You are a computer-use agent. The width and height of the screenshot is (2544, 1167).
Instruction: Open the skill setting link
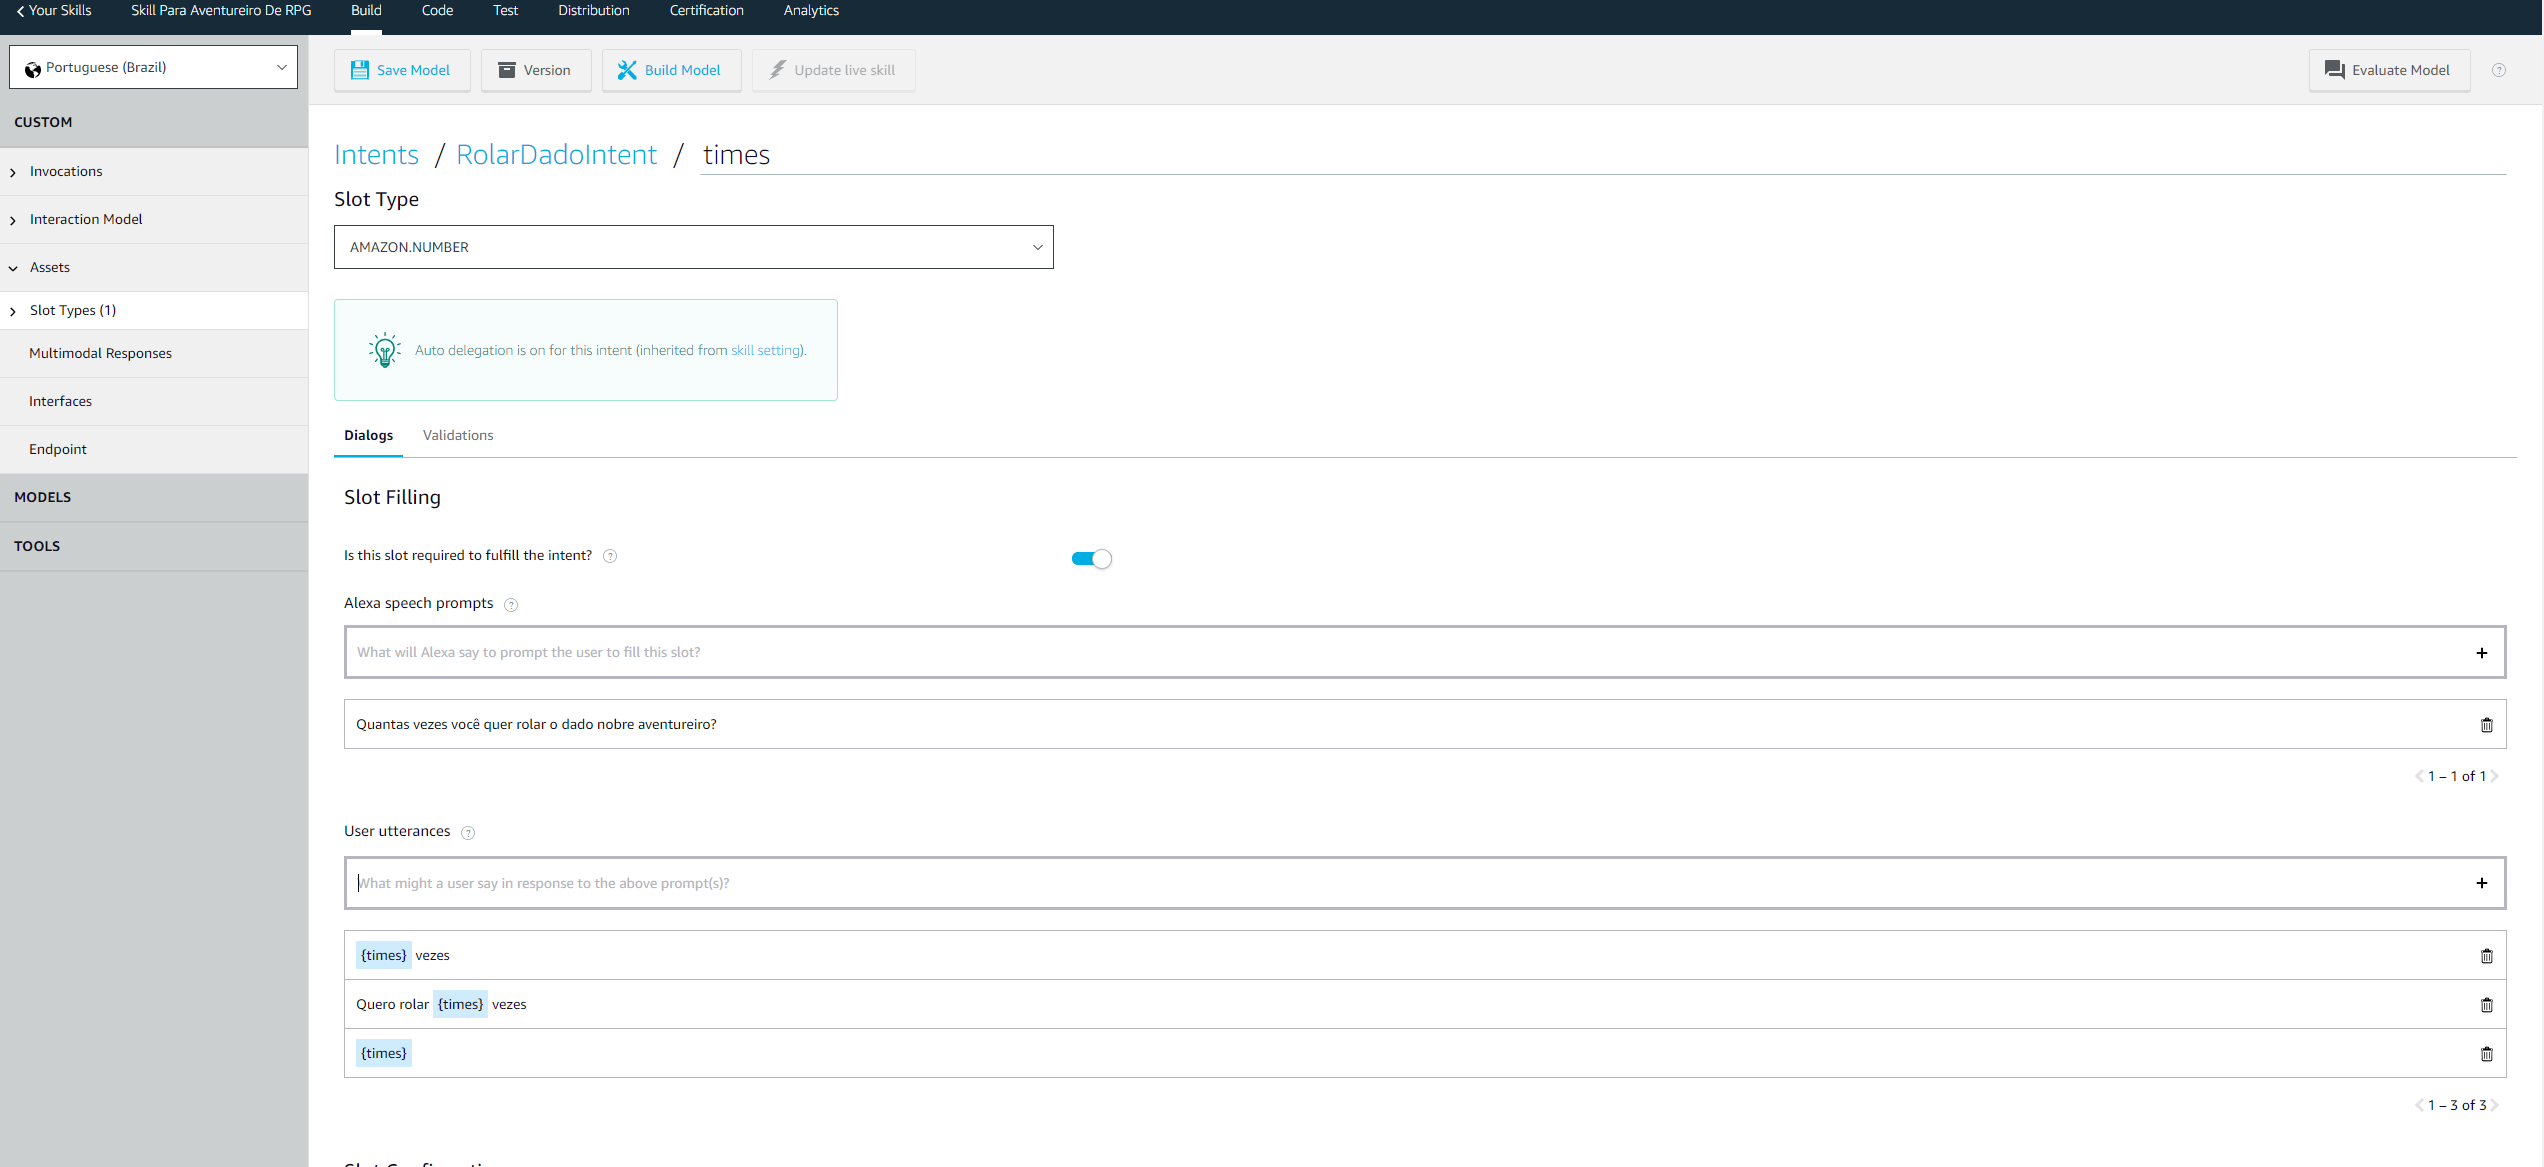[765, 350]
